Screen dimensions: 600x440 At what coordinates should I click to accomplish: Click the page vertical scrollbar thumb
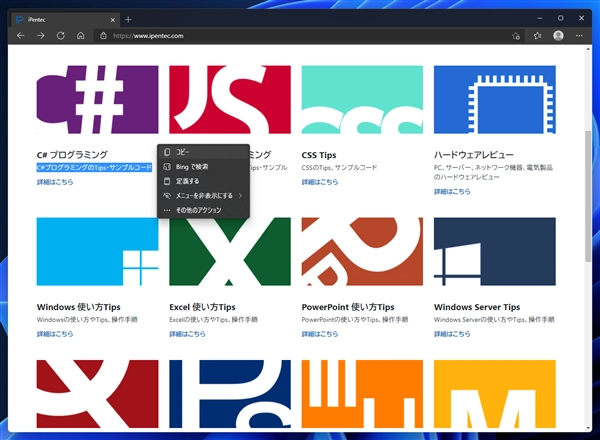pyautogui.click(x=588, y=196)
